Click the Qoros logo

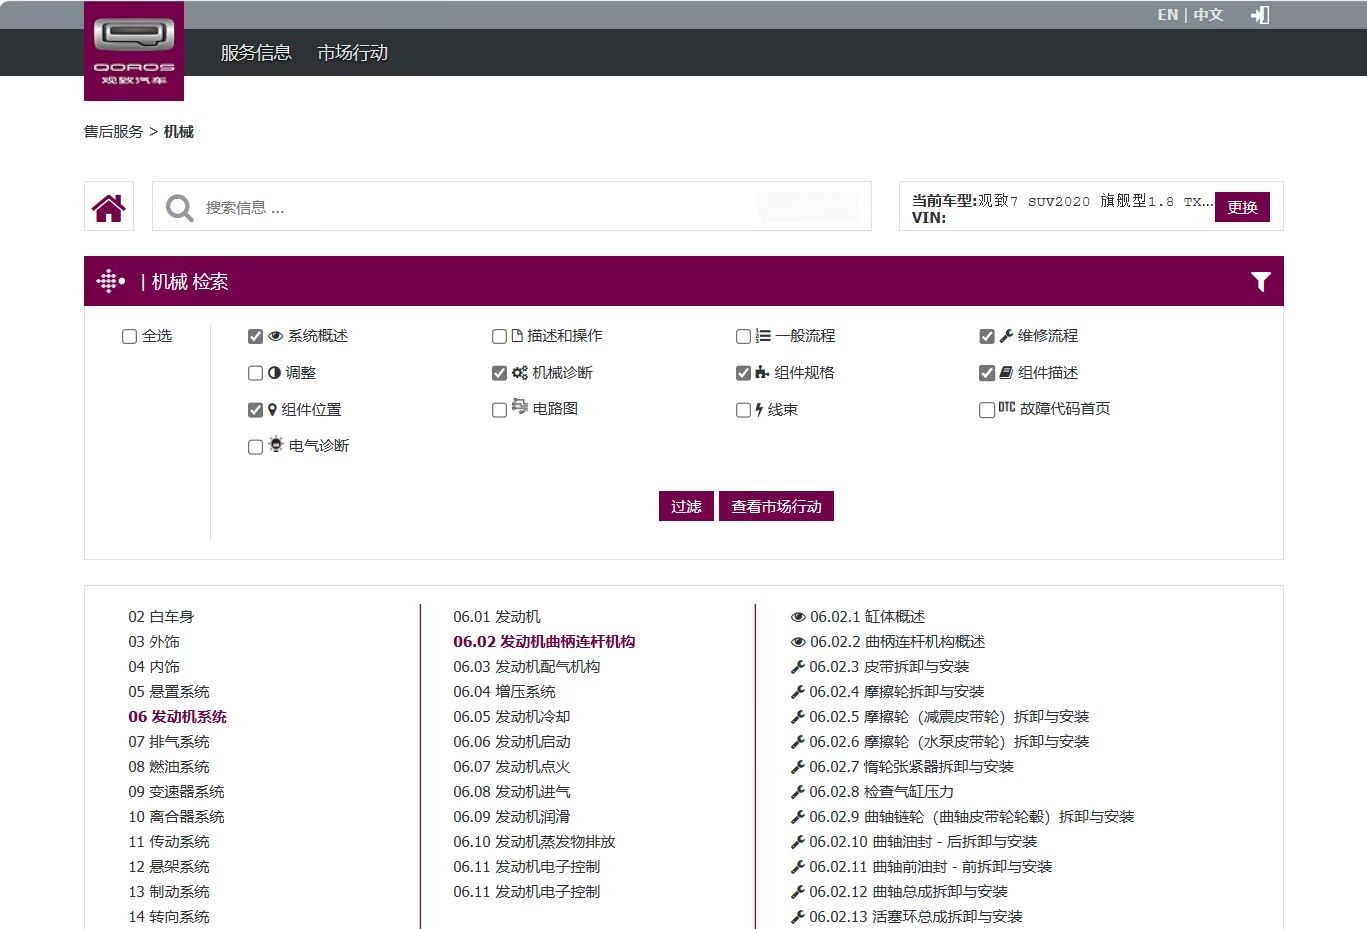(134, 50)
